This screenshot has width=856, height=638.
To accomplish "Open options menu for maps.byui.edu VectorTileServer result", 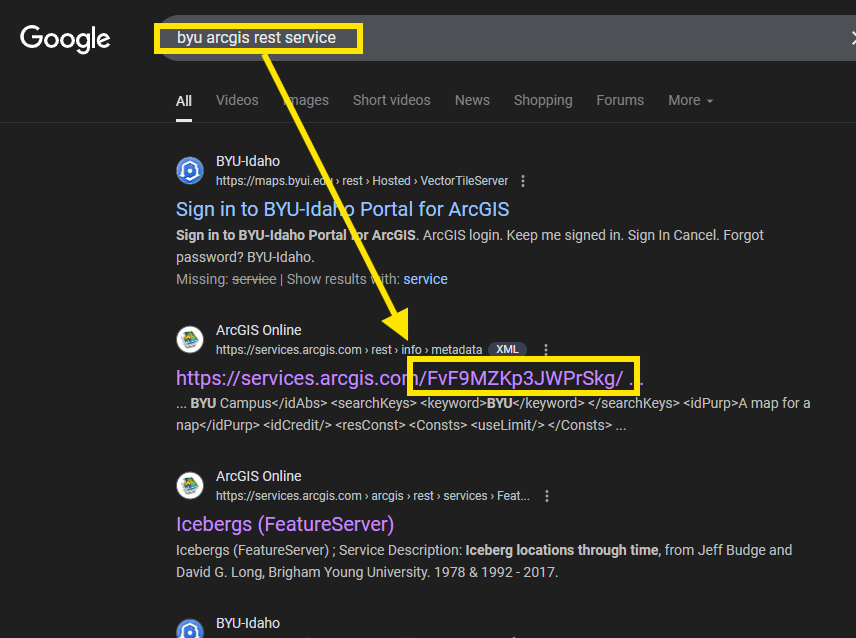I will tap(523, 181).
